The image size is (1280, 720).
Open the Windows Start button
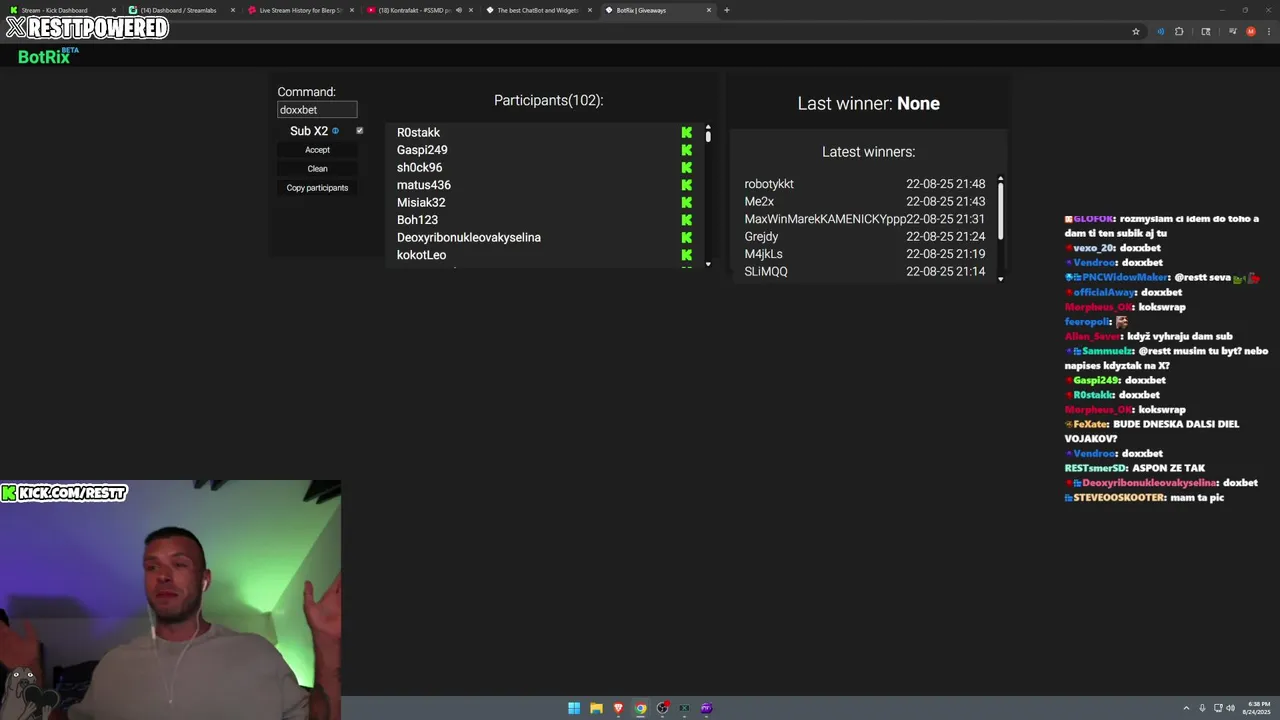[x=574, y=708]
